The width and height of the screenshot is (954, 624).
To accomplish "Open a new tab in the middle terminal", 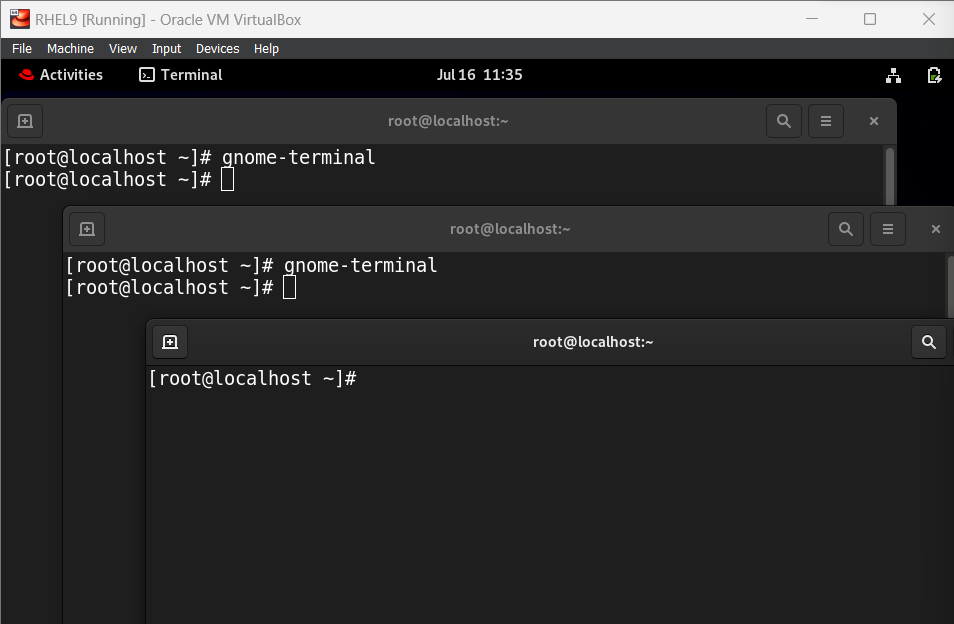I will 86,228.
